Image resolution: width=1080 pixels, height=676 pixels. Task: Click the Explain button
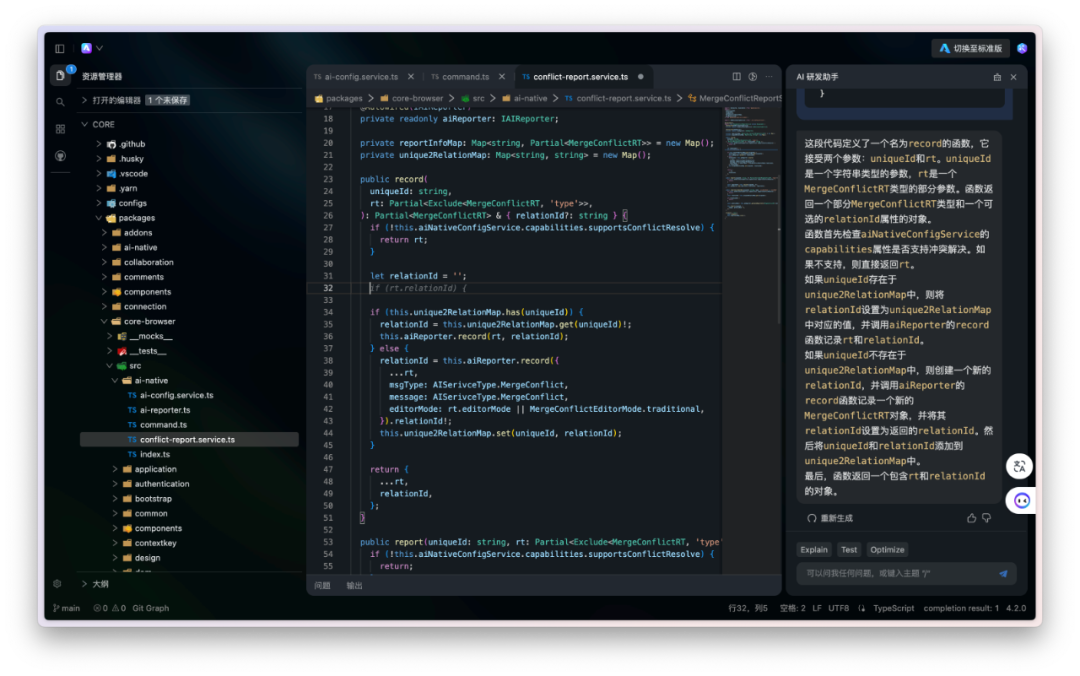click(x=814, y=550)
